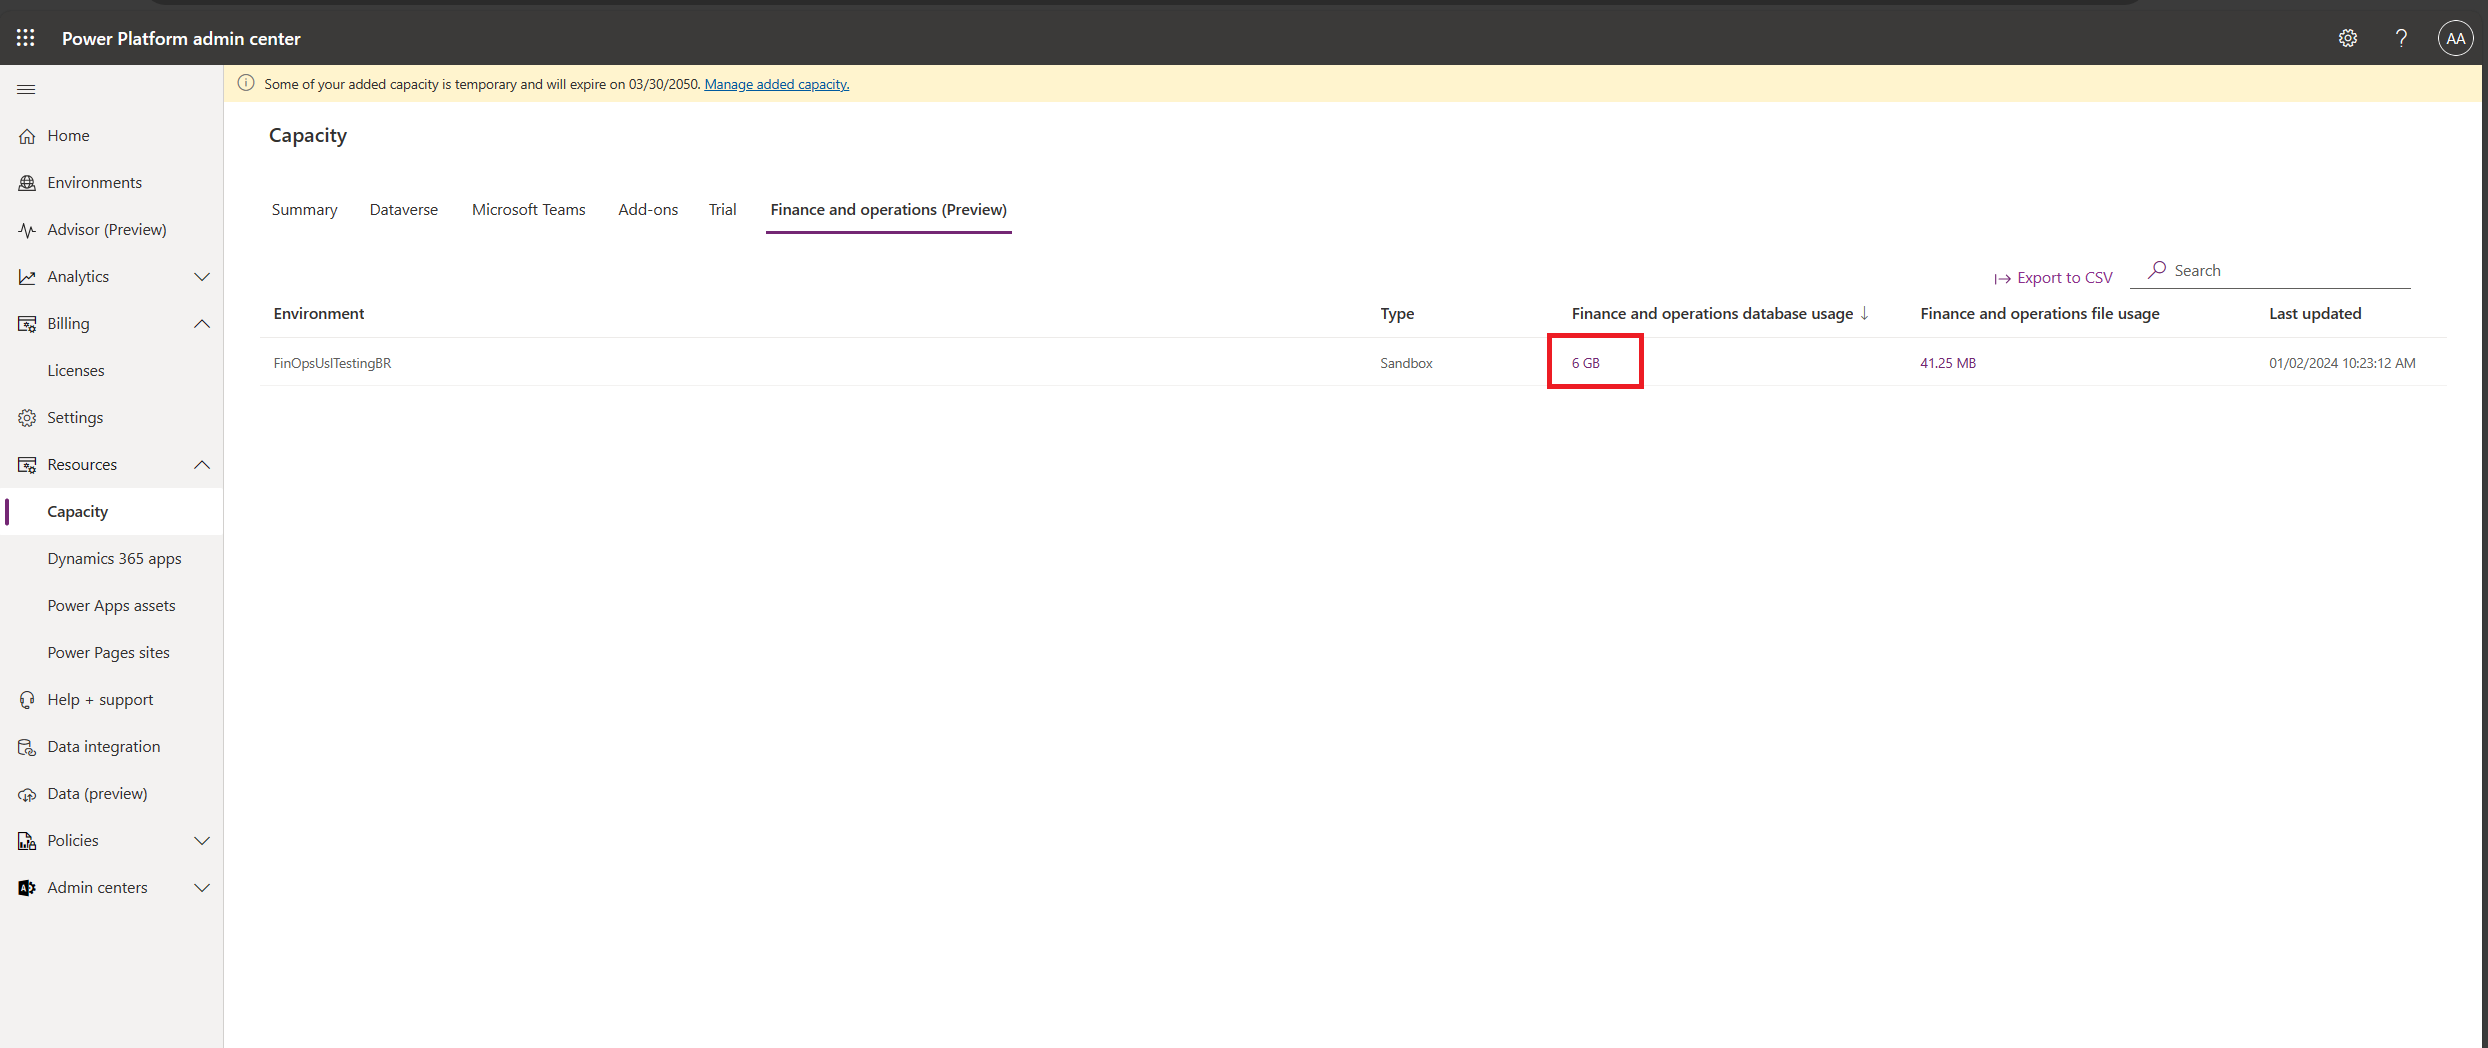Select the Trial tab
The height and width of the screenshot is (1048, 2488).
[x=722, y=210]
